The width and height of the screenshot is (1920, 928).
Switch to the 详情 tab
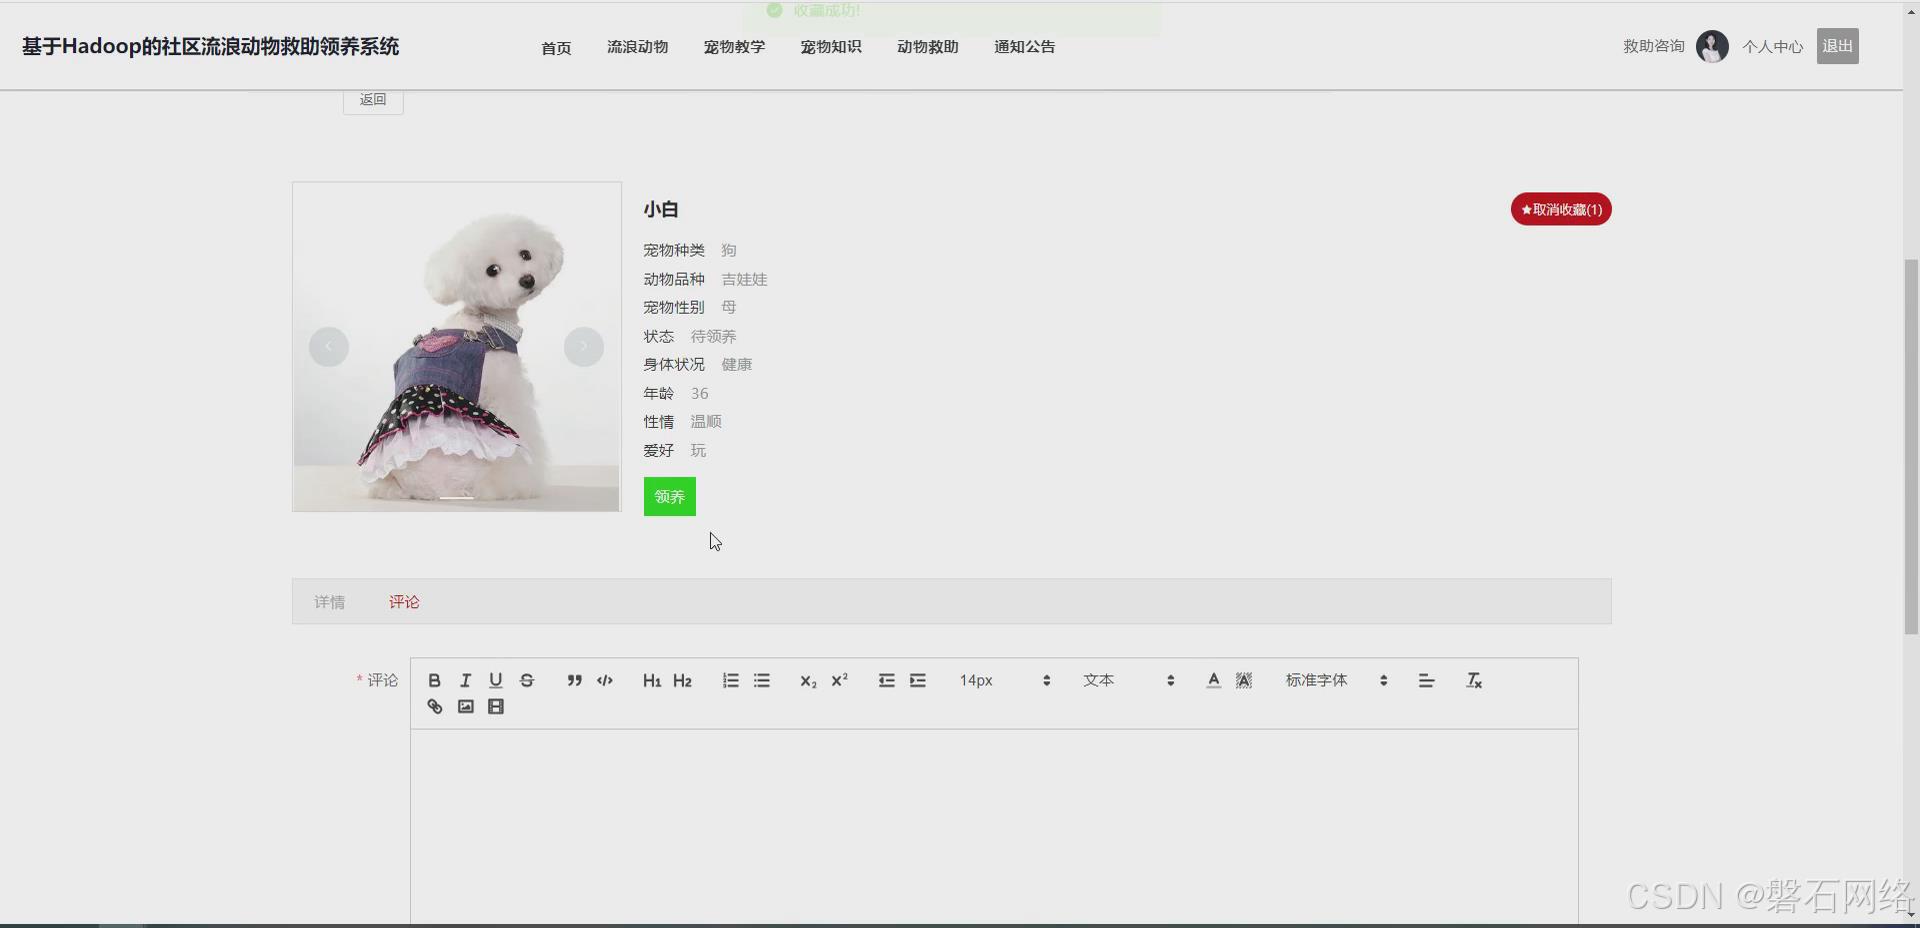pos(329,601)
